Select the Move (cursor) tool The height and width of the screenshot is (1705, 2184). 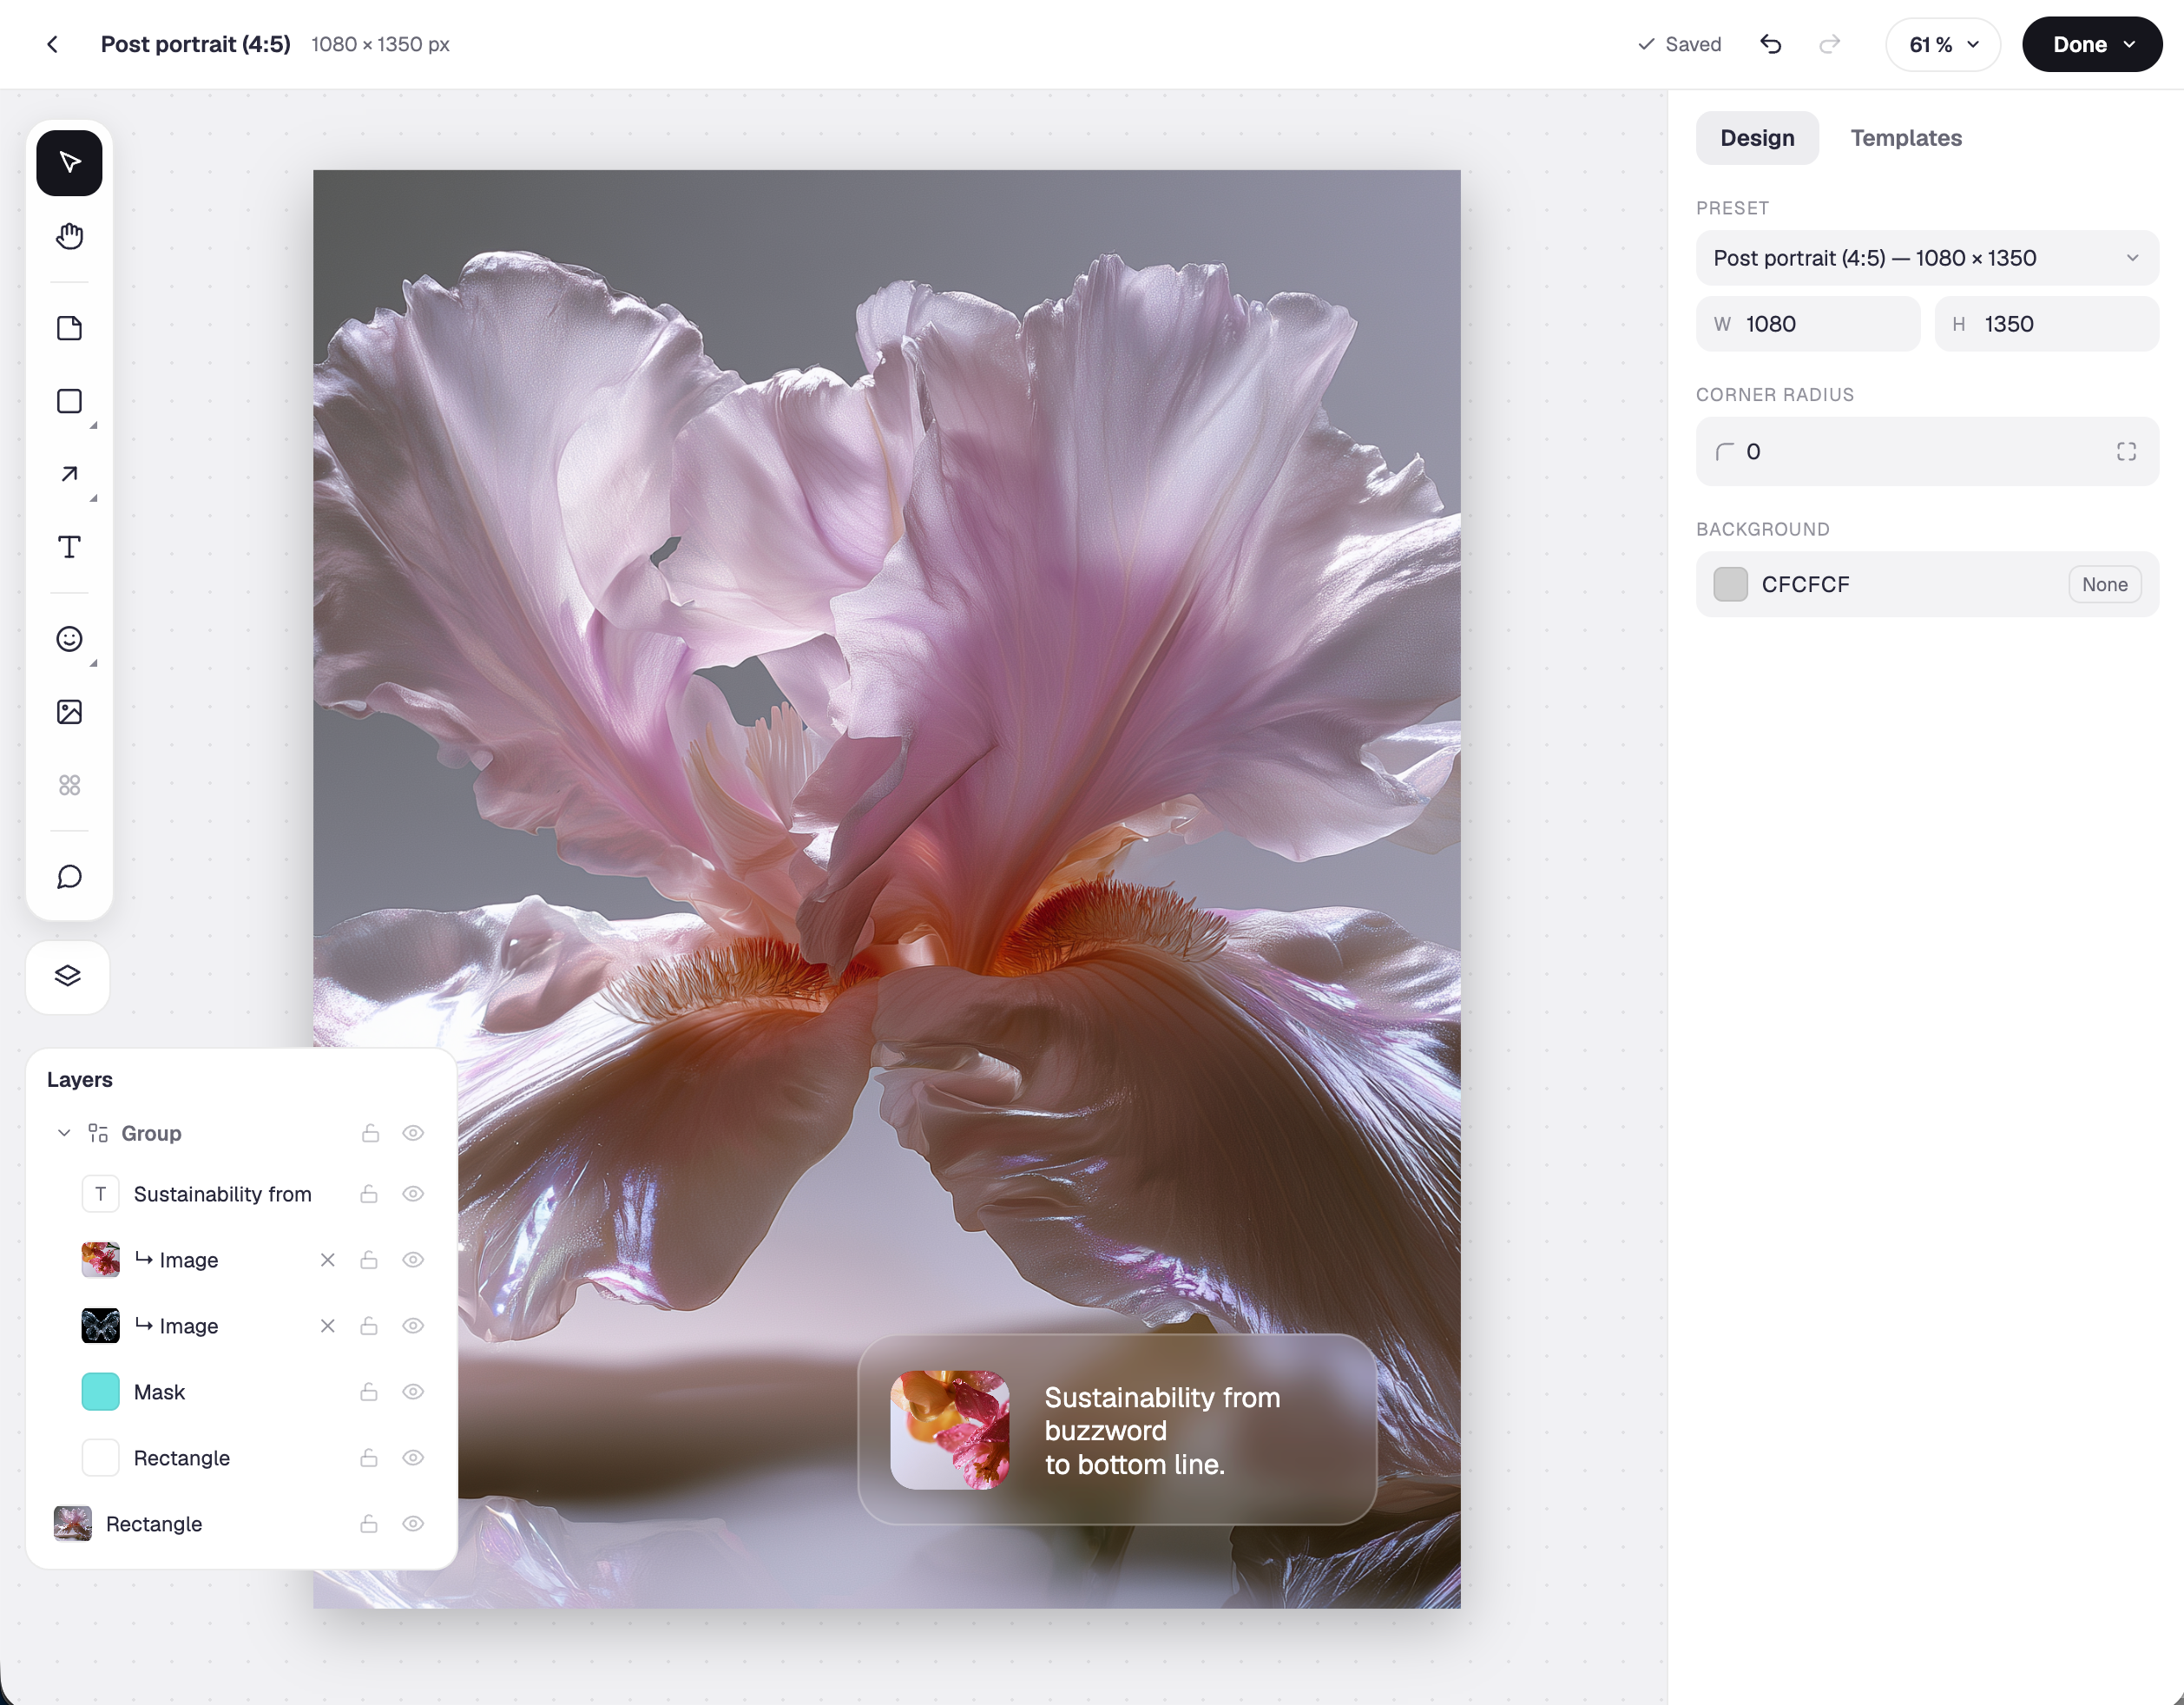coord(69,163)
